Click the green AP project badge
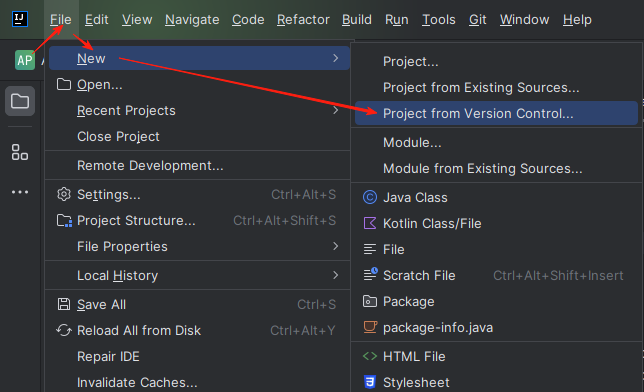 (x=25, y=60)
